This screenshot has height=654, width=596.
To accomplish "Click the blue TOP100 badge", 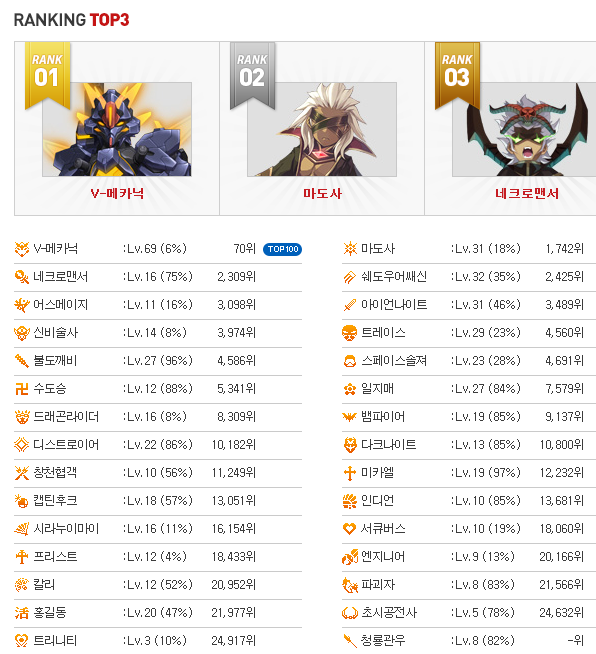I will (x=282, y=249).
